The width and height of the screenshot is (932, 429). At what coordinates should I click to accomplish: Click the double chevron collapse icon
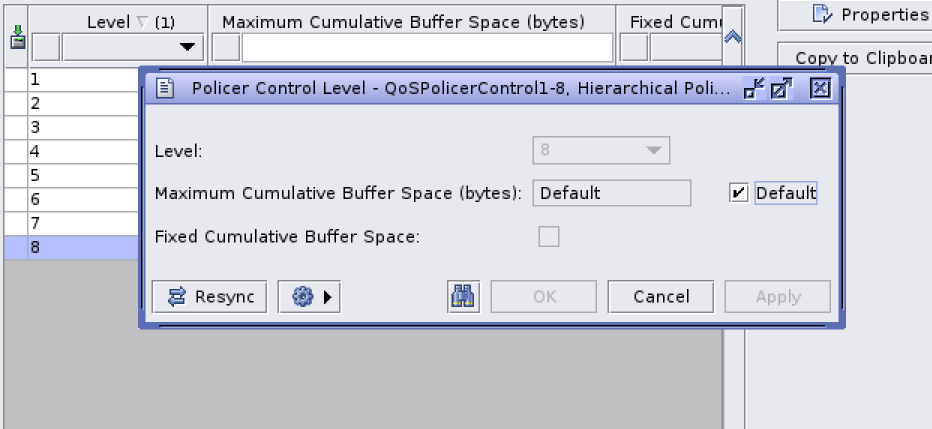pos(733,37)
